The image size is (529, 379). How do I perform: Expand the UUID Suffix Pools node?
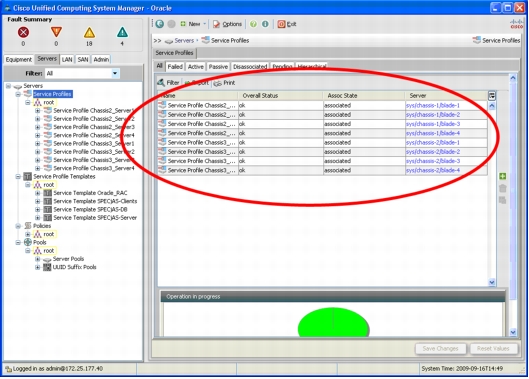point(38,267)
